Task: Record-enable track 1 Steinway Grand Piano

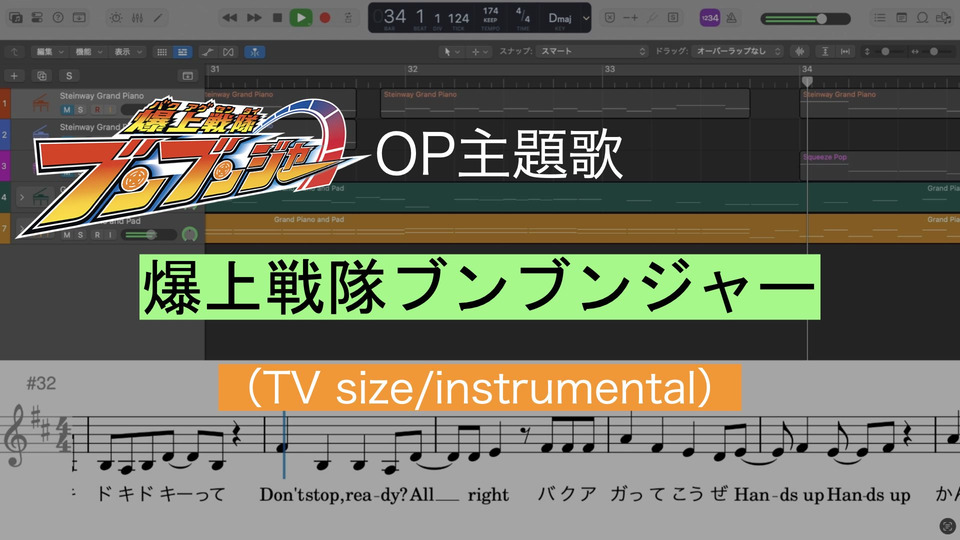Action: (97, 110)
